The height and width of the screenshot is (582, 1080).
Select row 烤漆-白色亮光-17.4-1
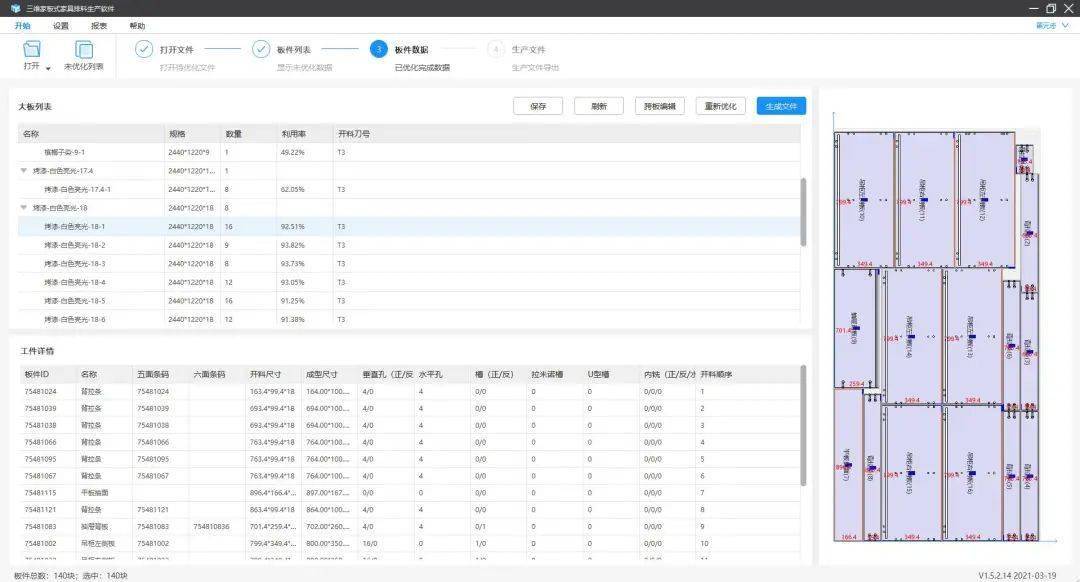pos(409,189)
